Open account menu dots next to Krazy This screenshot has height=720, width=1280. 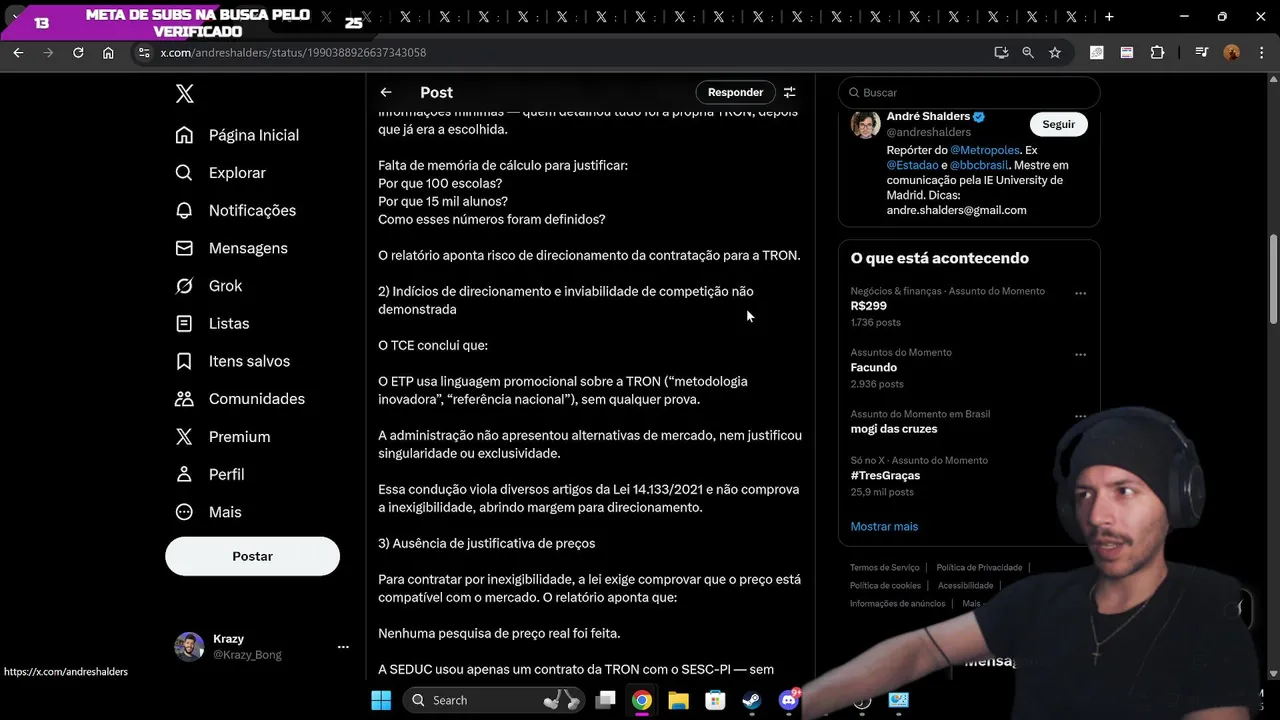[x=343, y=647]
